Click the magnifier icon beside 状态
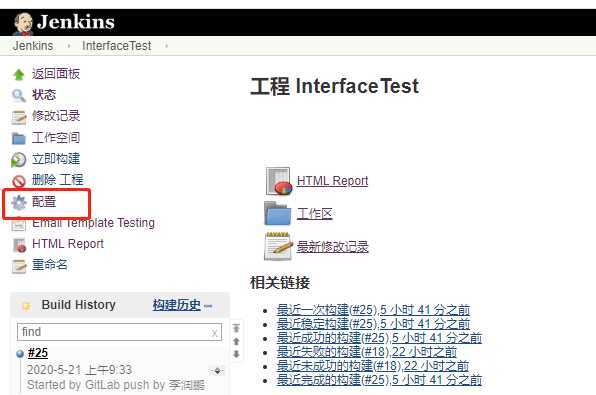The width and height of the screenshot is (596, 395). (19, 95)
